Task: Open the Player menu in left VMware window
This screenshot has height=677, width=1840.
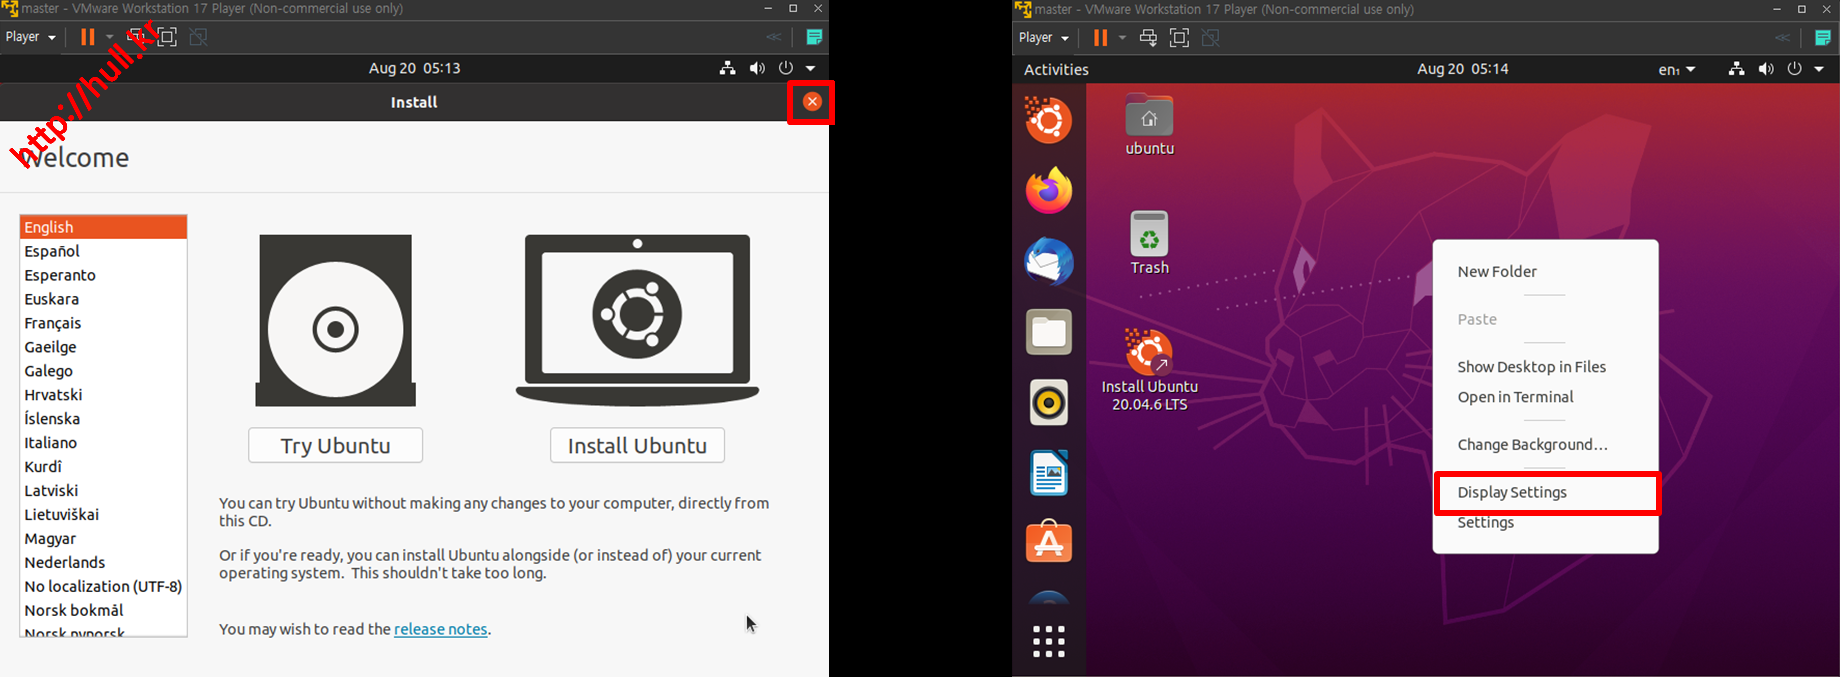Action: (x=31, y=37)
